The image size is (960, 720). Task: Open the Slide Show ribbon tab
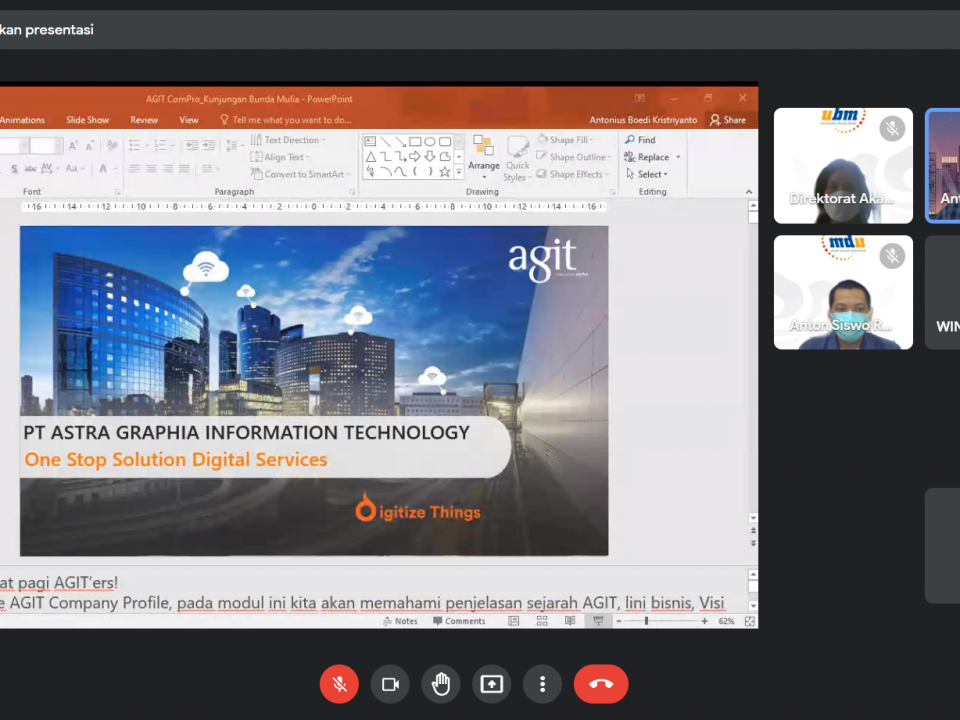coord(88,120)
